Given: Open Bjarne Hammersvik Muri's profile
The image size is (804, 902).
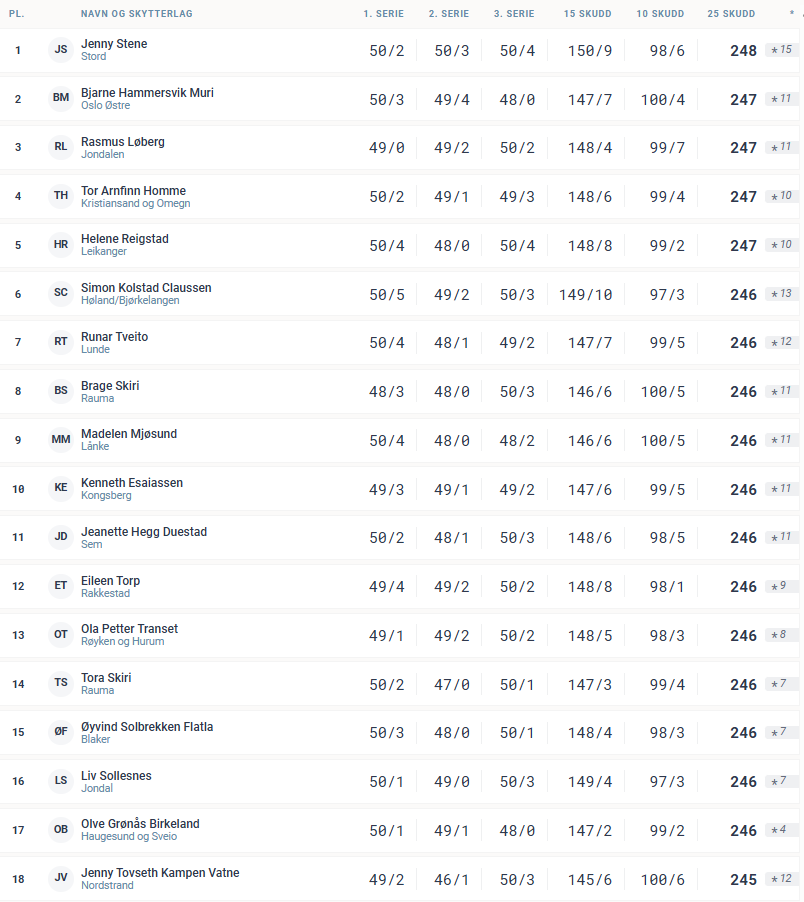Looking at the screenshot, I should tap(147, 93).
